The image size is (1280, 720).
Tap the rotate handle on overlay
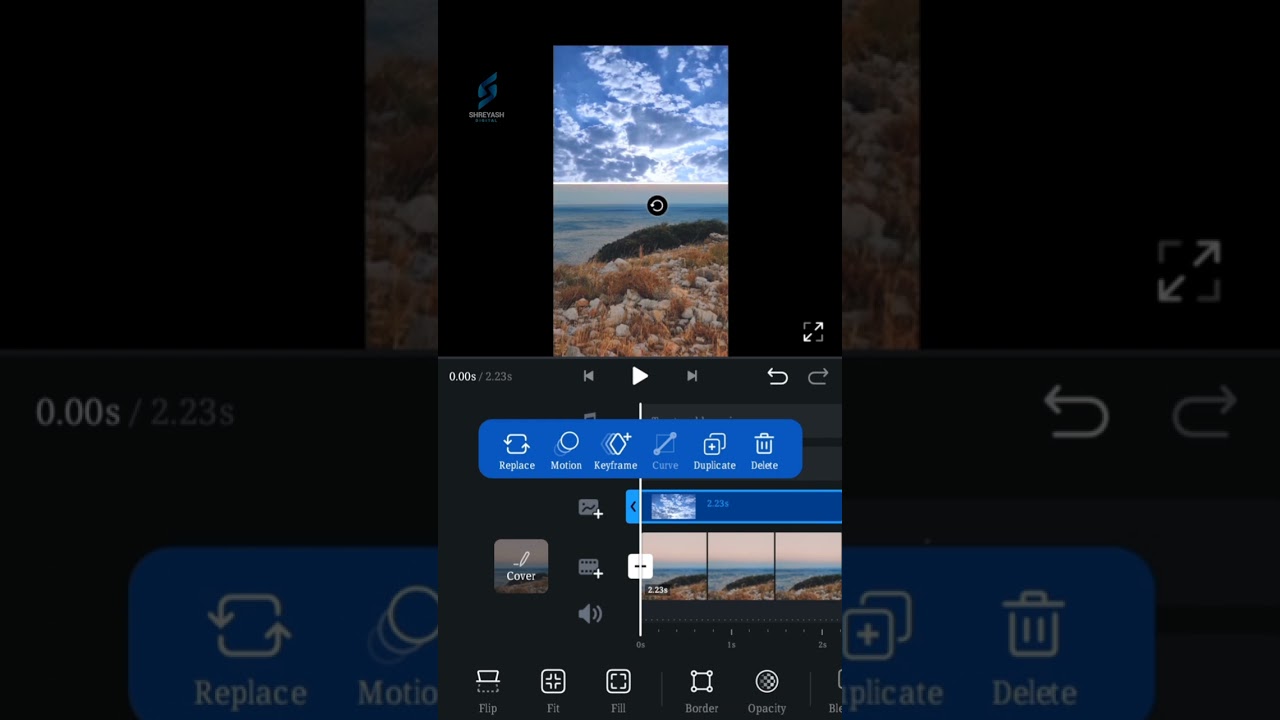[657, 206]
